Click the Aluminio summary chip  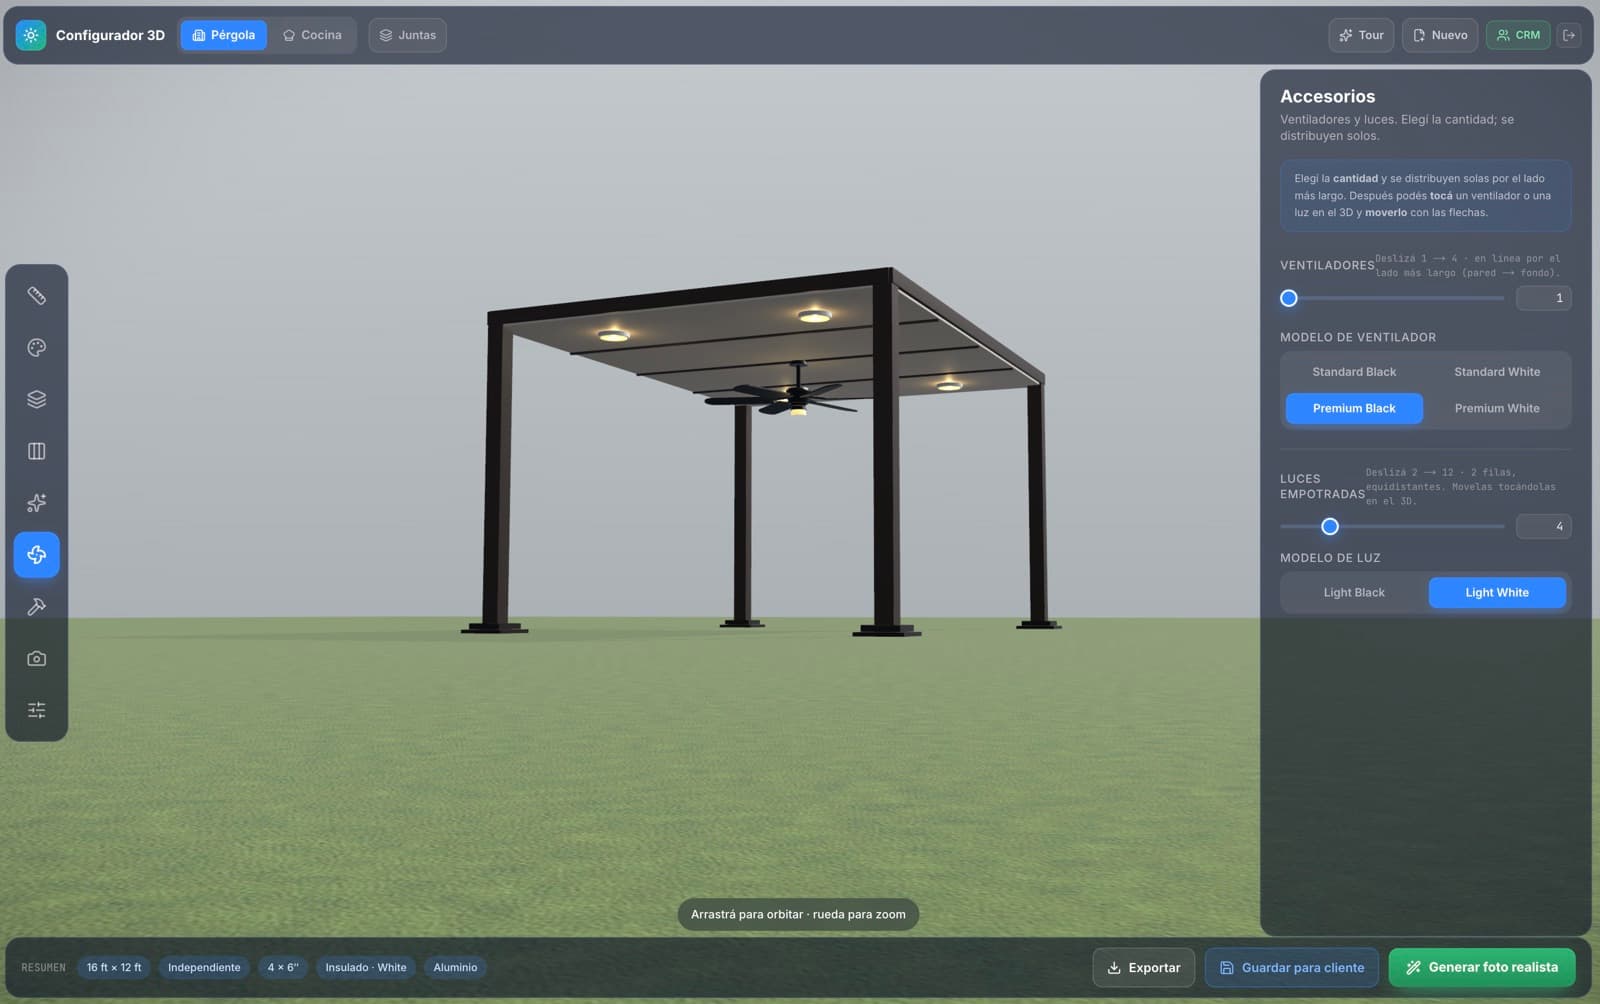coord(455,968)
